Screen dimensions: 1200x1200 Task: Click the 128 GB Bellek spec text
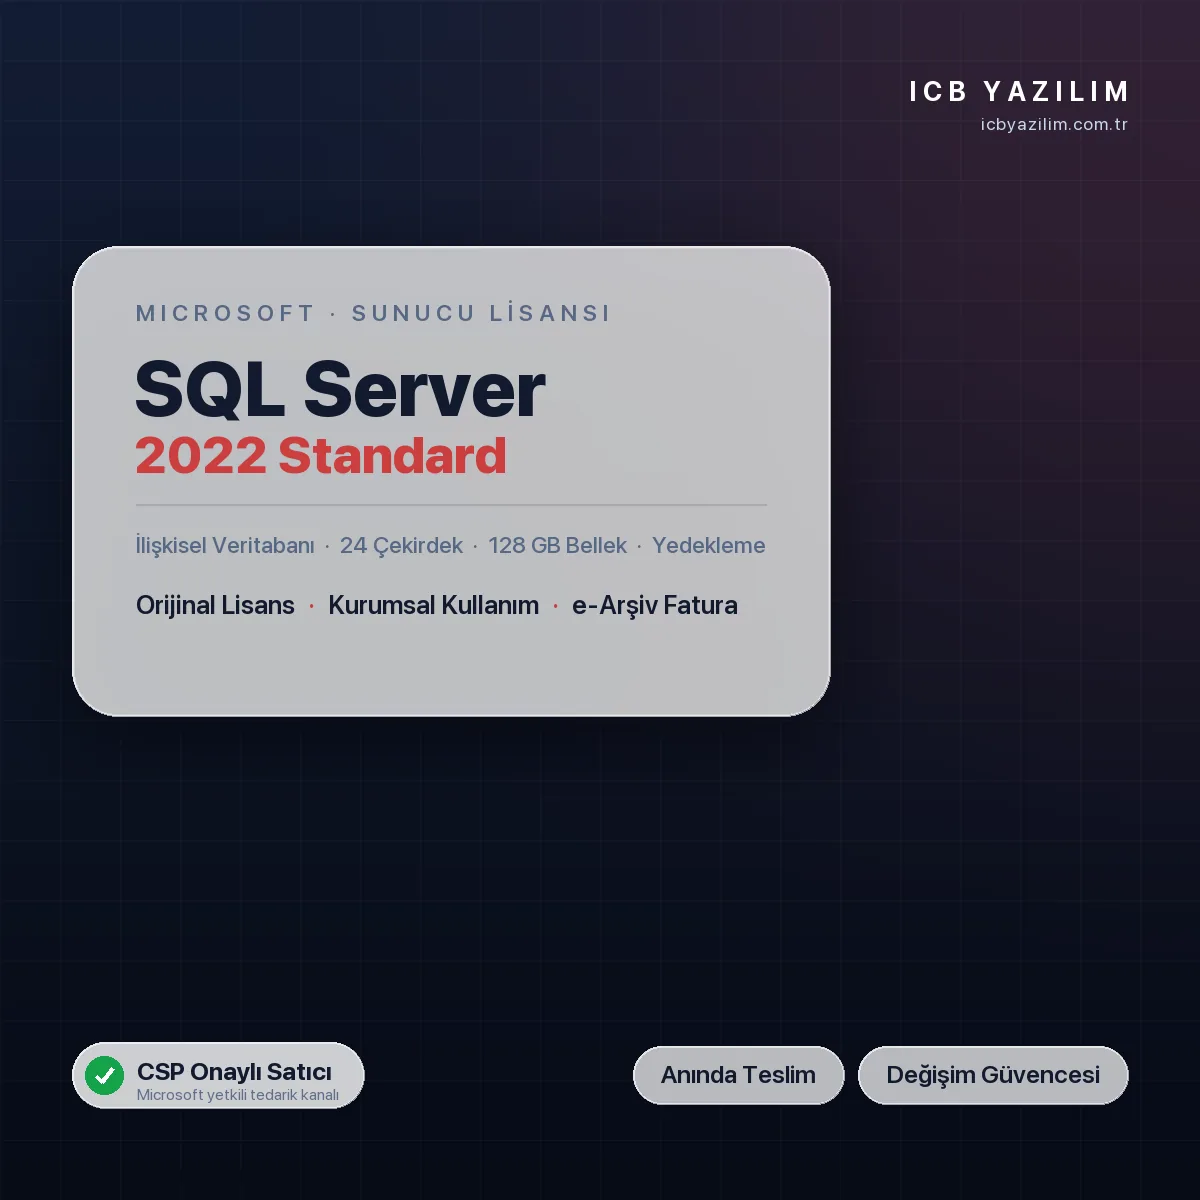[x=557, y=546]
